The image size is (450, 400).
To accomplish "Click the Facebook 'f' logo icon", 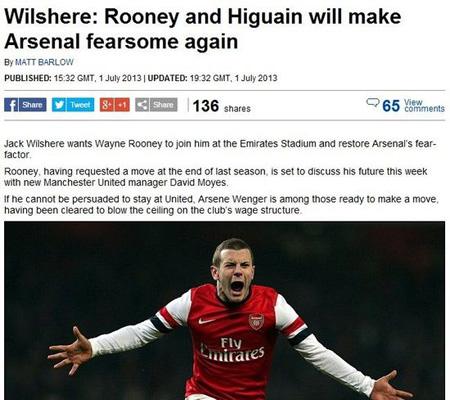I will point(11,105).
